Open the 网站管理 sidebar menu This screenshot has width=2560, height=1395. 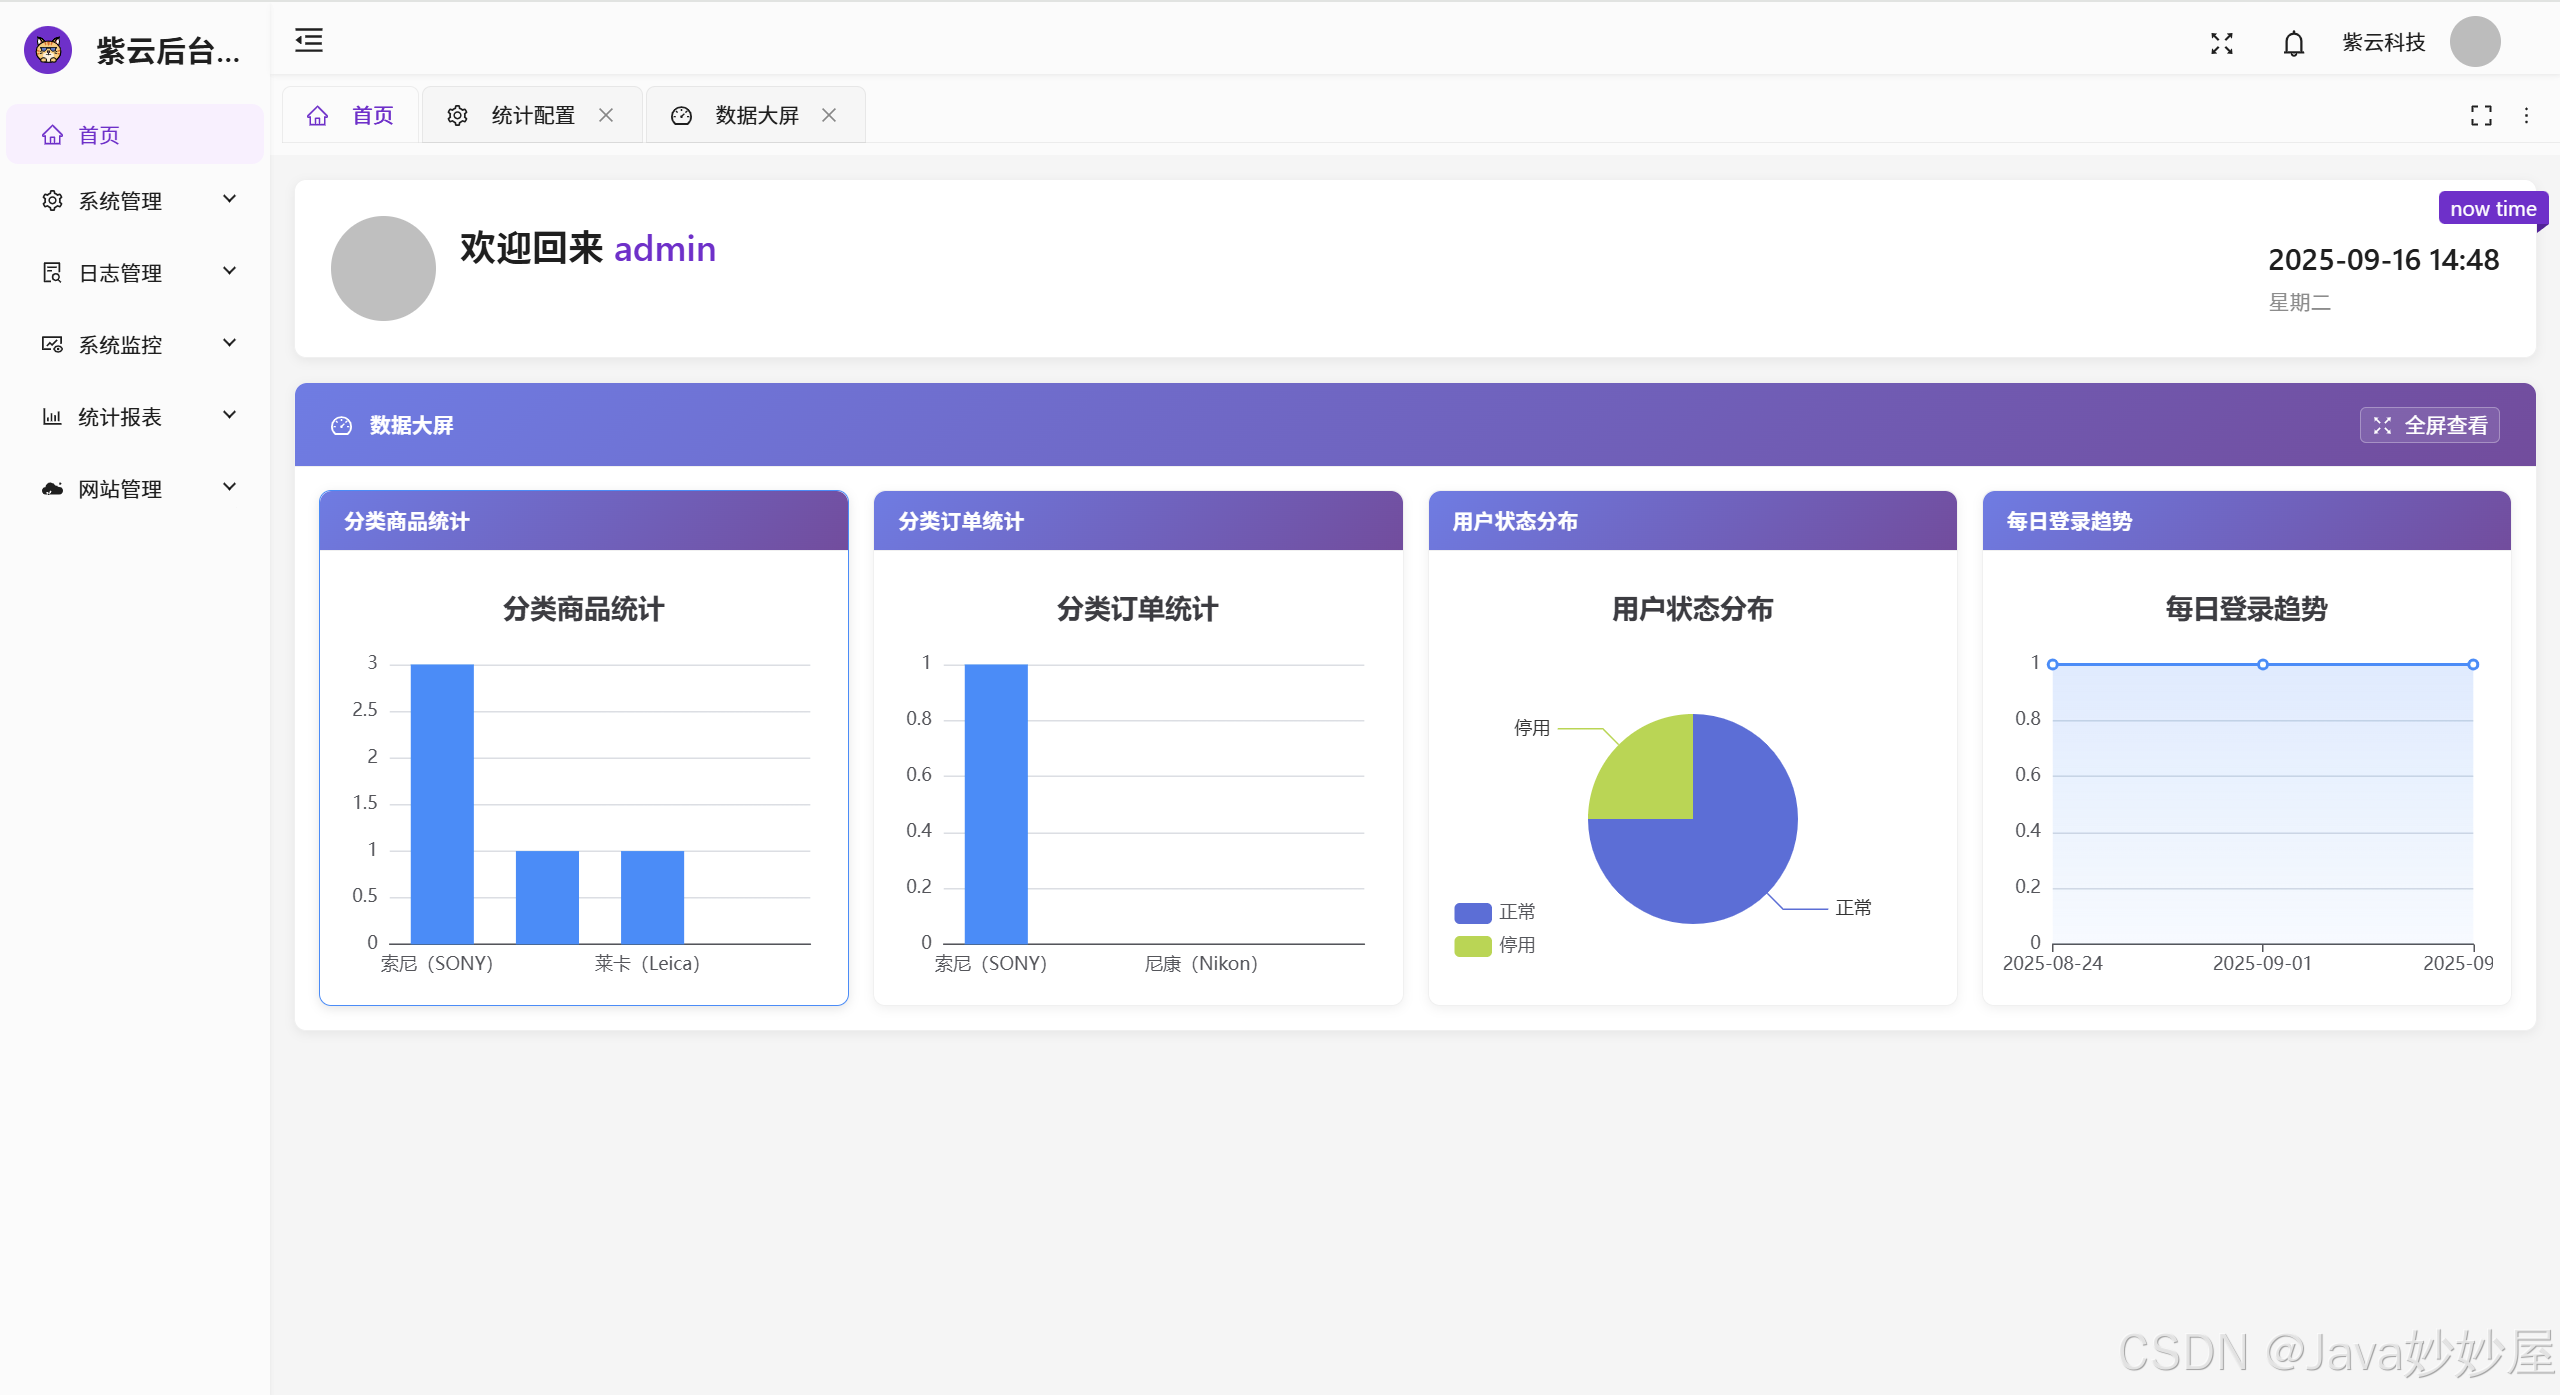(x=135, y=488)
